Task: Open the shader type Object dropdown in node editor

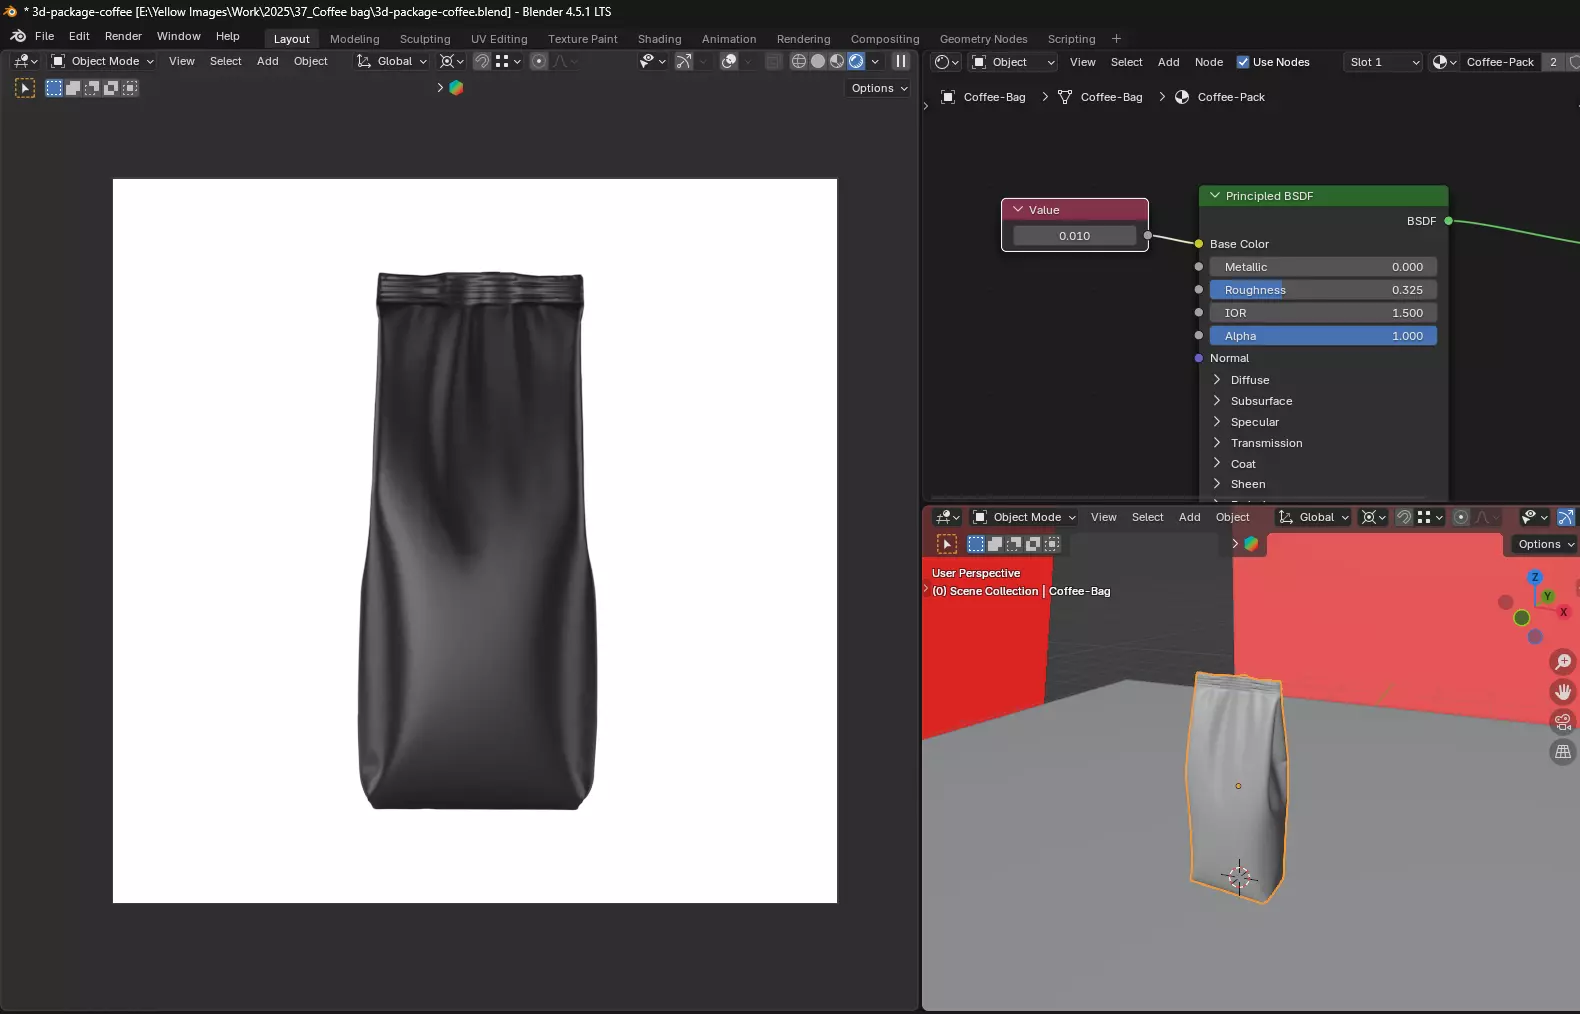Action: [1013, 62]
